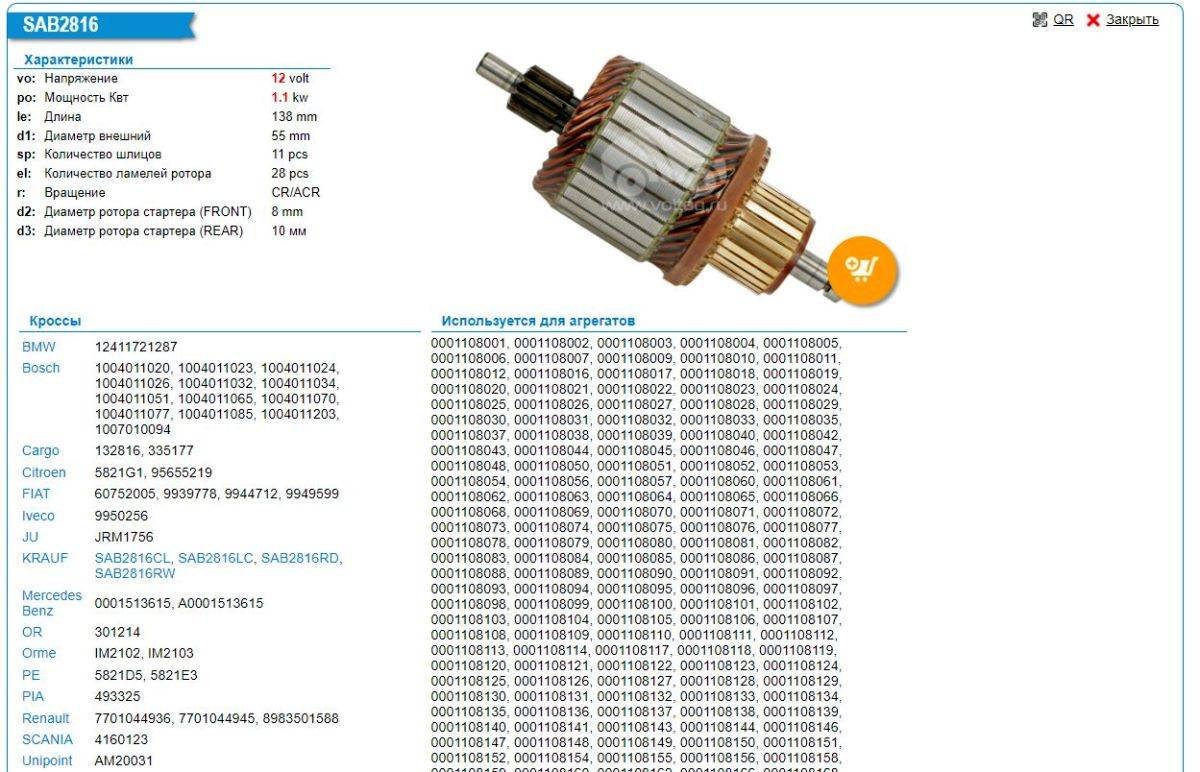Select the Renault brand in crosses

point(46,718)
